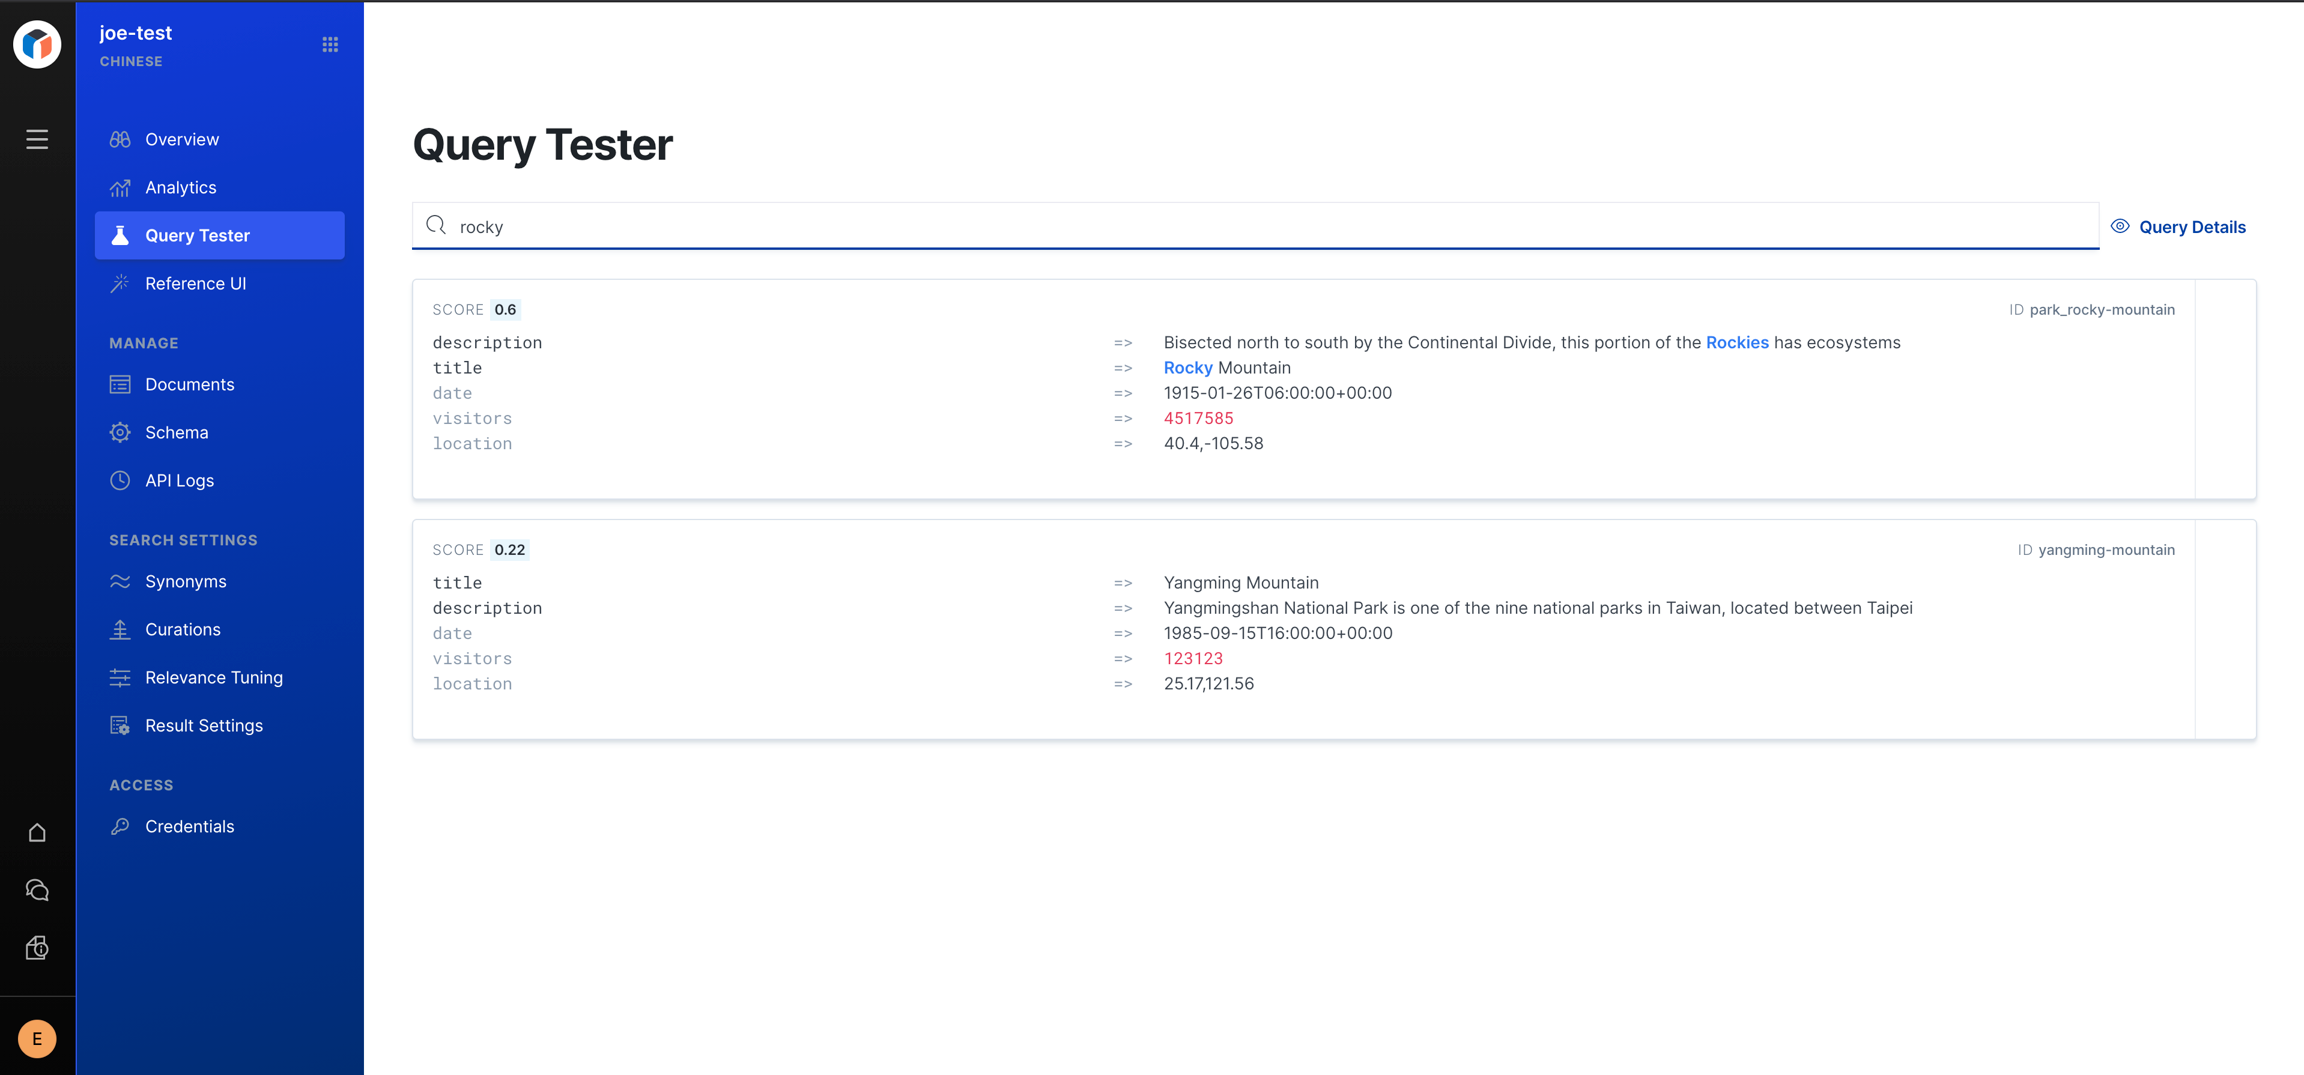Click the Synonyms wave icon
The height and width of the screenshot is (1075, 2304).
click(x=120, y=581)
